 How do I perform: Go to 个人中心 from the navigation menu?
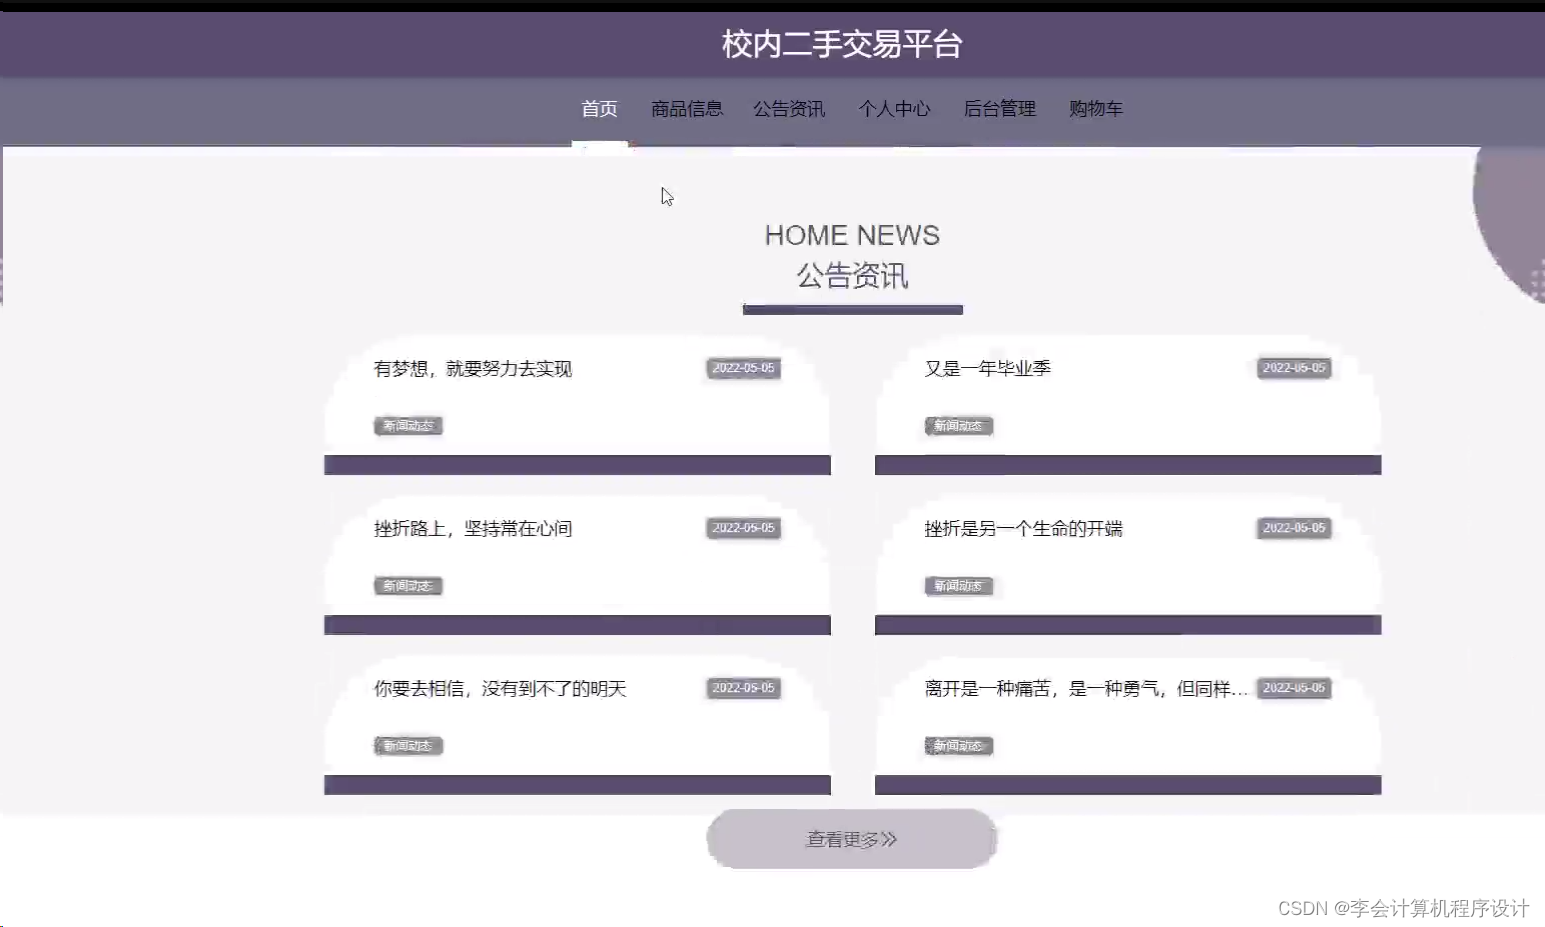[895, 109]
